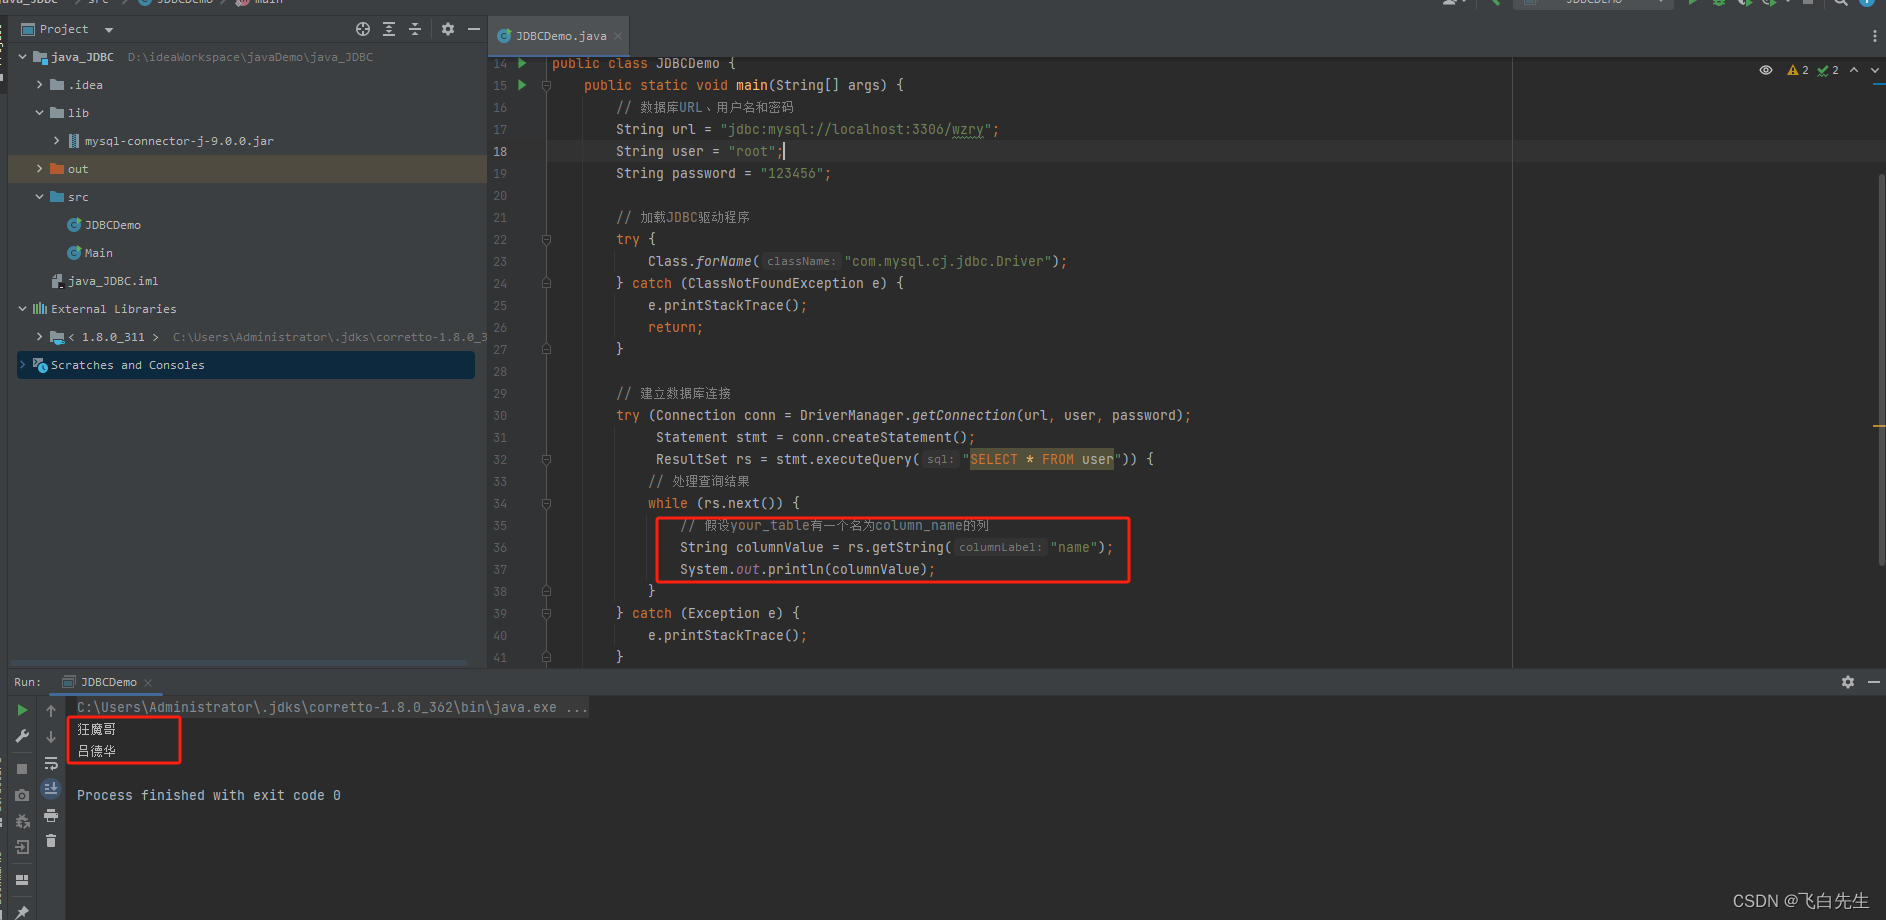Open run configuration with the wrench icon

[x=22, y=737]
